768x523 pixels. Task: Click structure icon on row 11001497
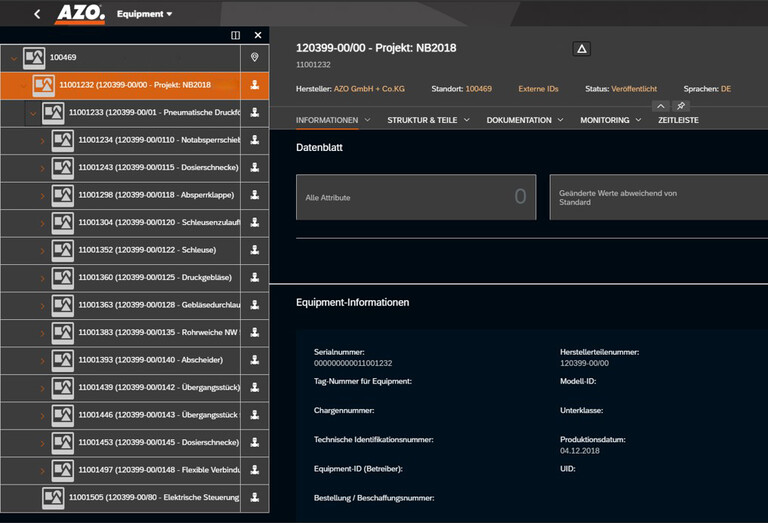[255, 469]
